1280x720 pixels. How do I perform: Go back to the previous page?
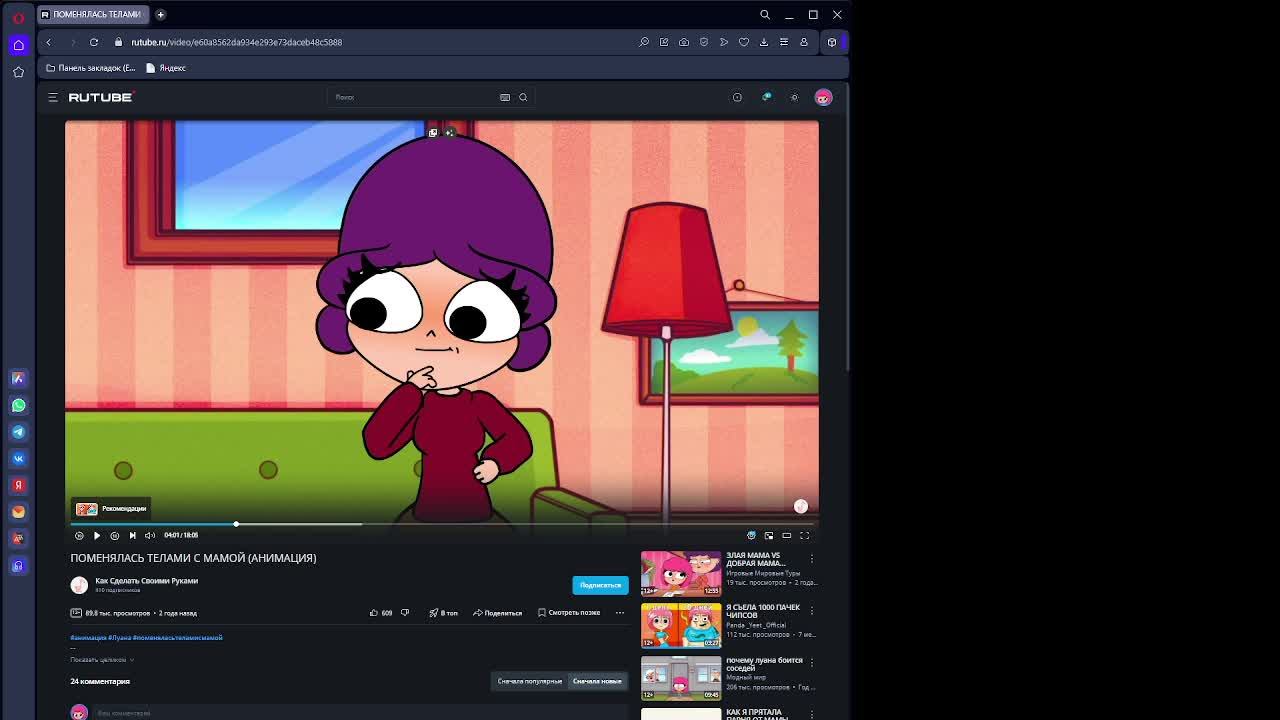pyautogui.click(x=48, y=42)
